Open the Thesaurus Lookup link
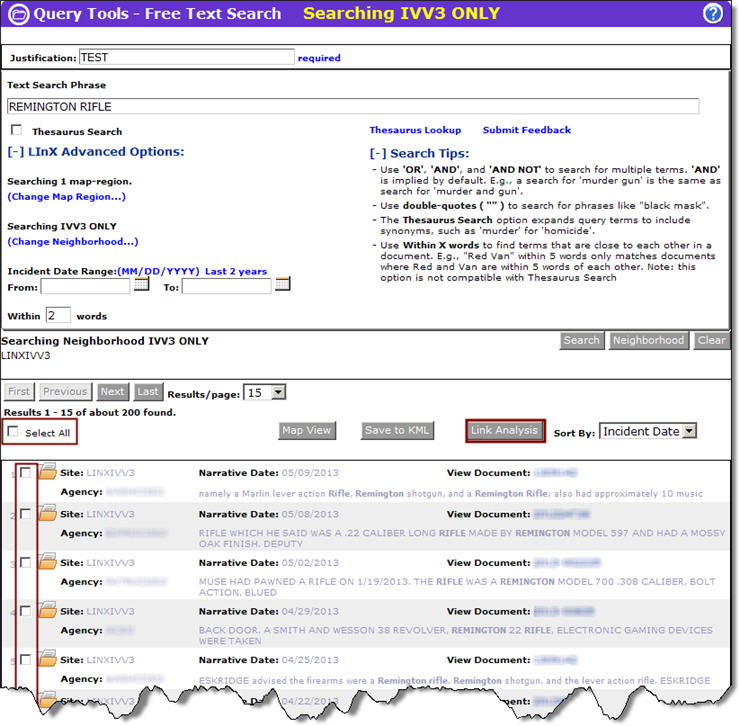739x726 pixels. tap(415, 130)
